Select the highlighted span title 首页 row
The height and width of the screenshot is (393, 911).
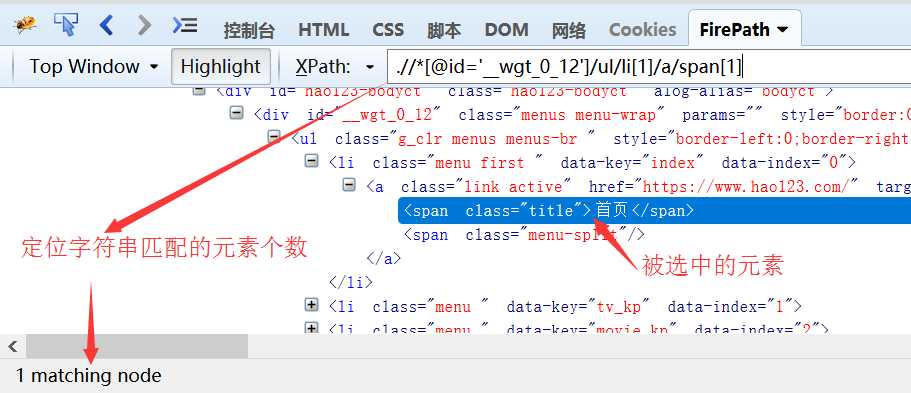pyautogui.click(x=654, y=210)
